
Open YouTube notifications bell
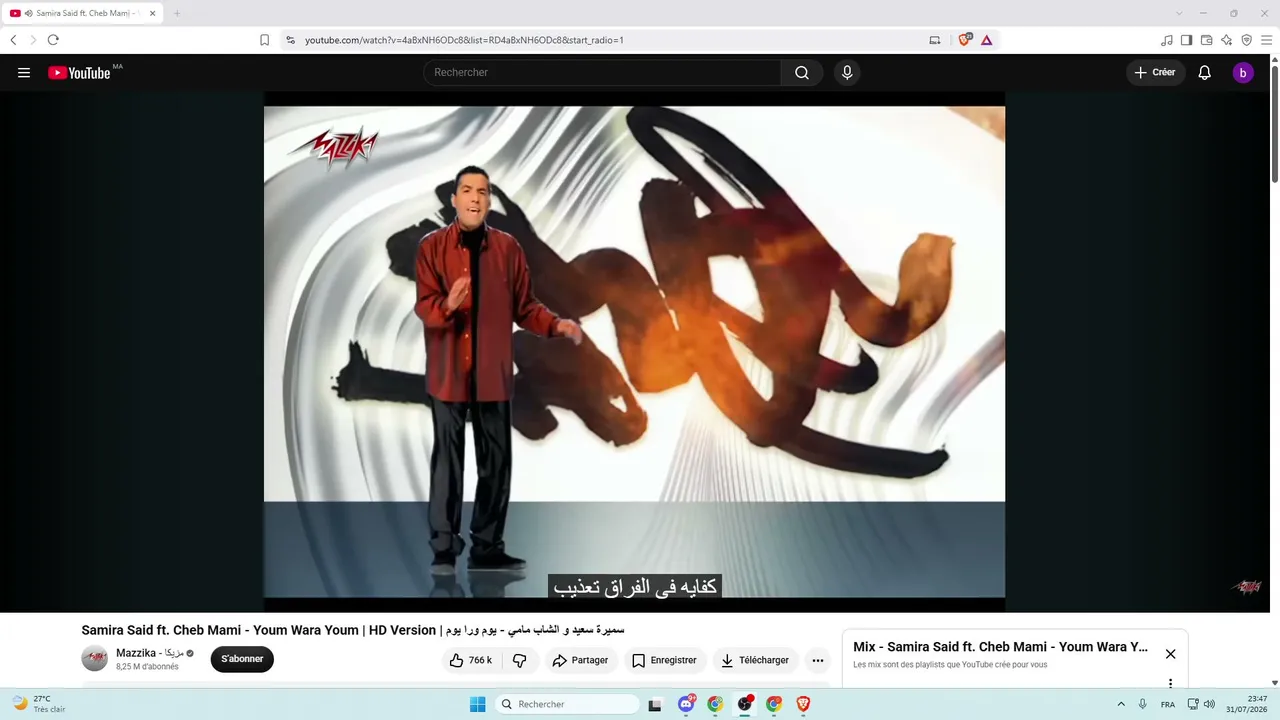tap(1205, 73)
